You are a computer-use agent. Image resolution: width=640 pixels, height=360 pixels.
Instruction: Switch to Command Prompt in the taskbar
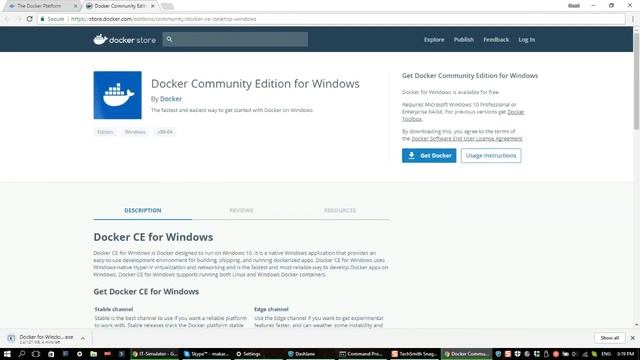[361, 354]
